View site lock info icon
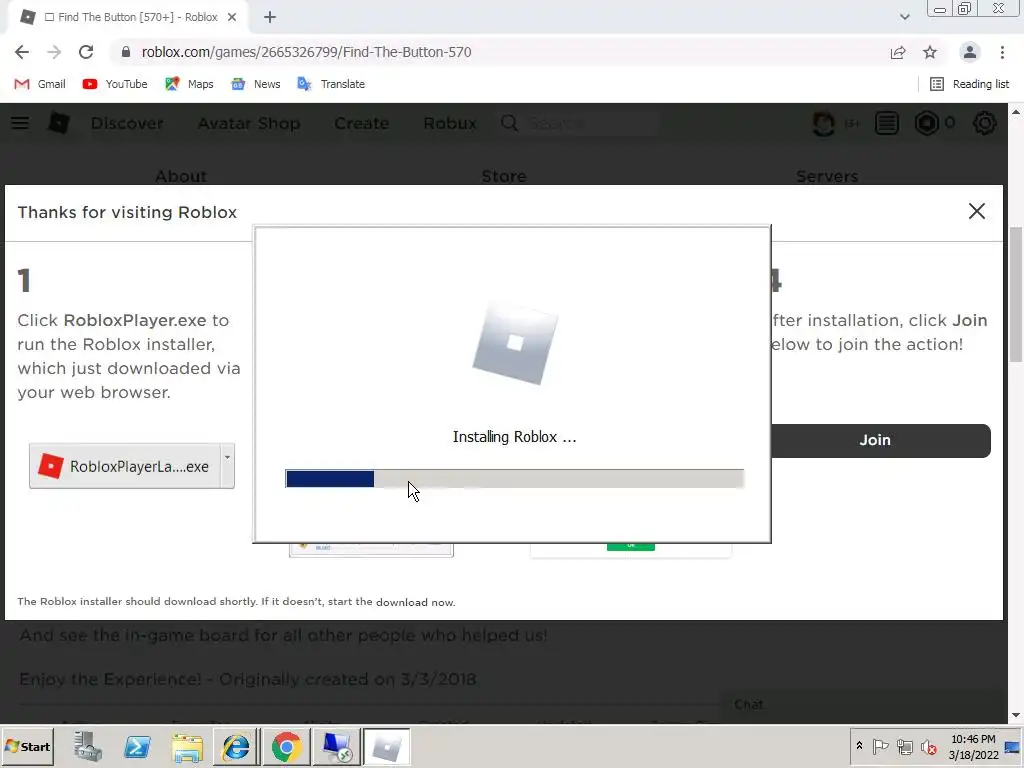Image resolution: width=1024 pixels, height=768 pixels. [x=126, y=52]
